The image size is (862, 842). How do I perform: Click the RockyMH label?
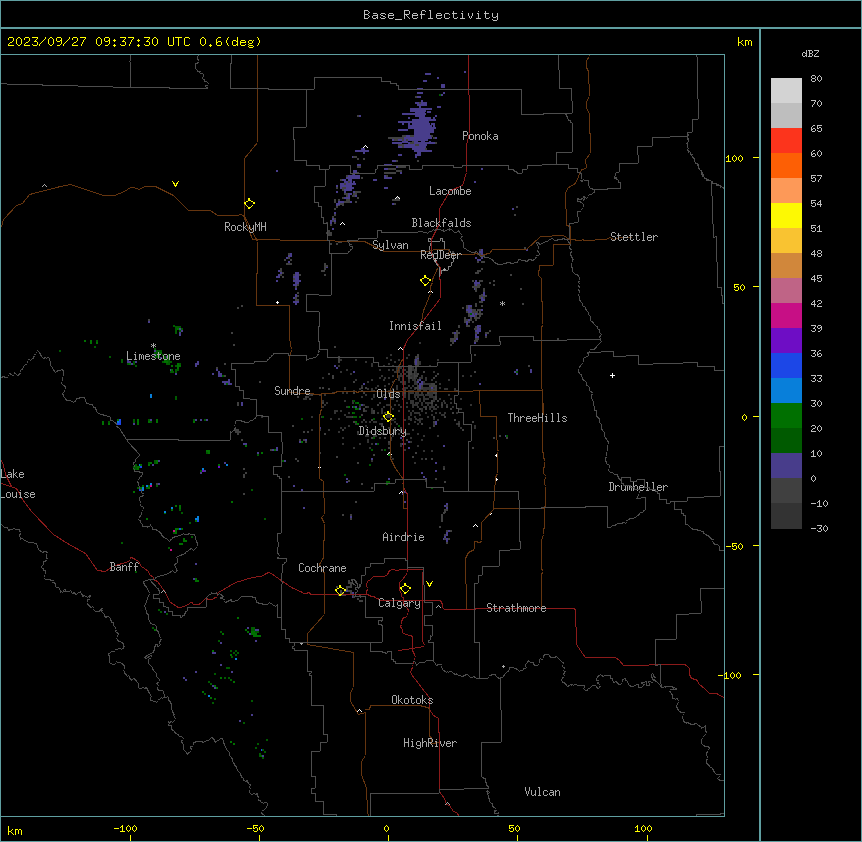coord(245,227)
